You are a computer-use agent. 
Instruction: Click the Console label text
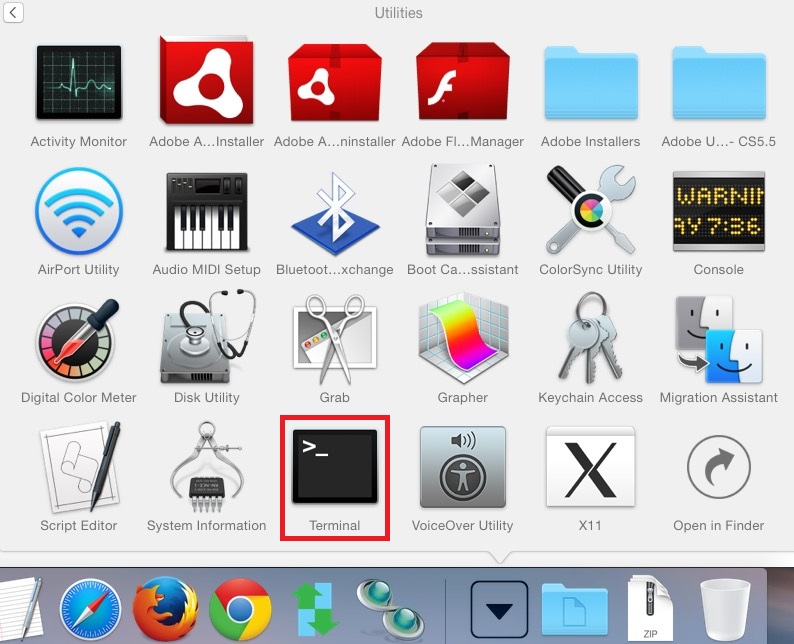(x=719, y=269)
